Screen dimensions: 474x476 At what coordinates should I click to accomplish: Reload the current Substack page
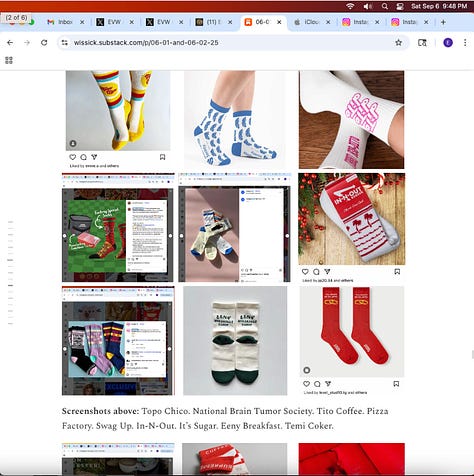tap(44, 43)
